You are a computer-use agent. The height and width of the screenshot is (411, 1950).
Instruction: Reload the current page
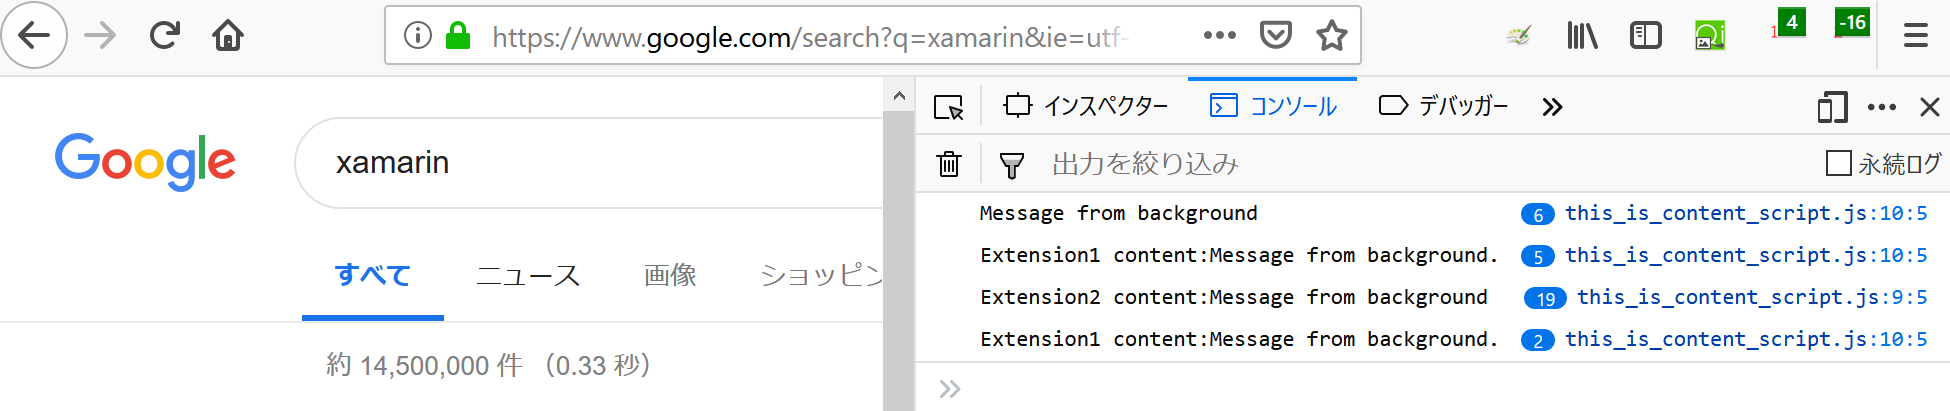(x=164, y=36)
